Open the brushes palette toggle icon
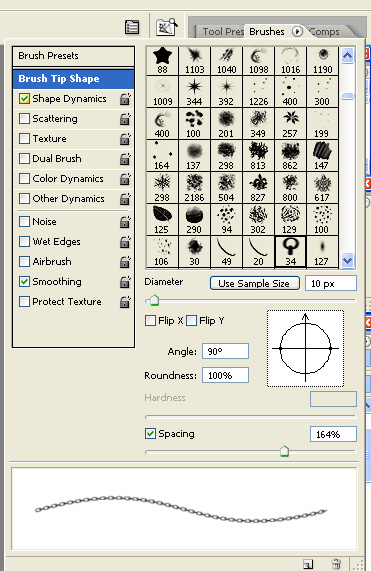This screenshot has height=571, width=371. point(167,27)
